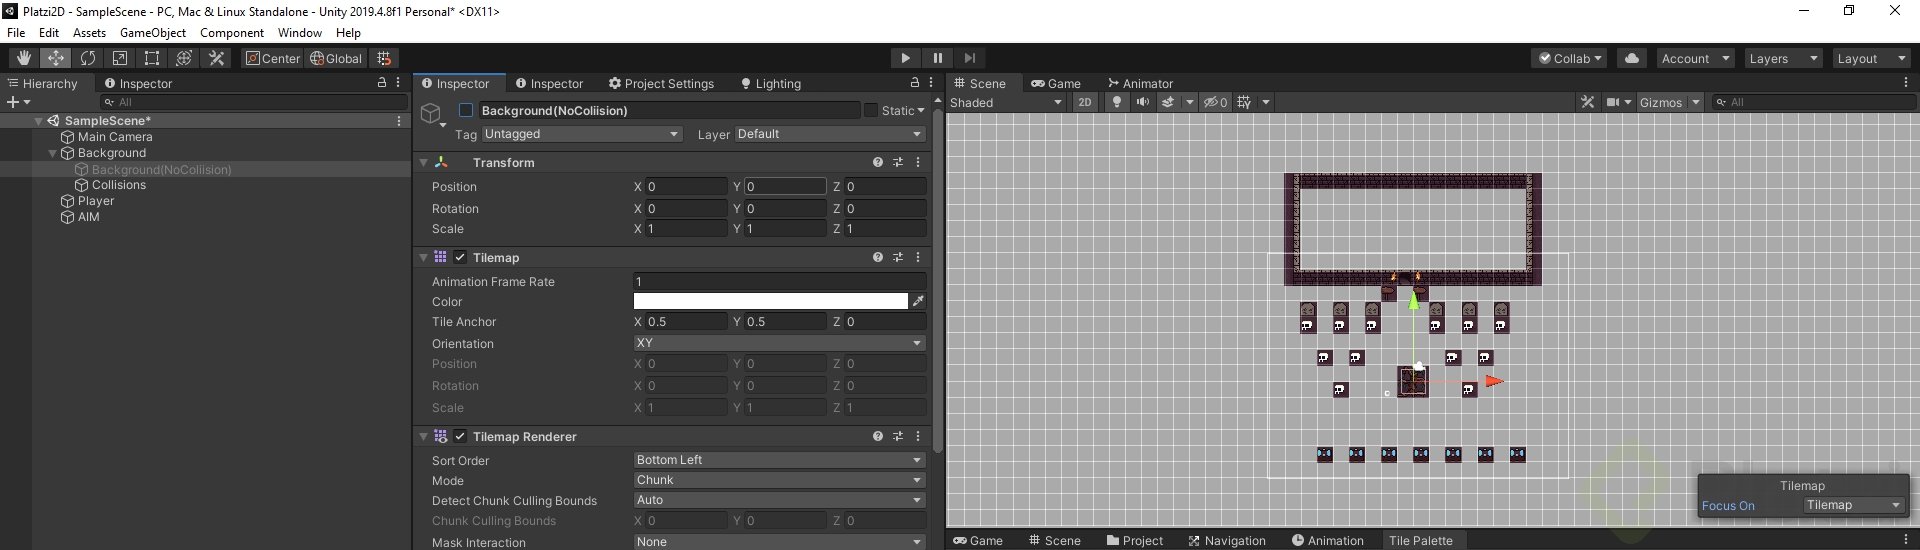
Task: Toggle 2D scene view mode
Action: [1085, 102]
